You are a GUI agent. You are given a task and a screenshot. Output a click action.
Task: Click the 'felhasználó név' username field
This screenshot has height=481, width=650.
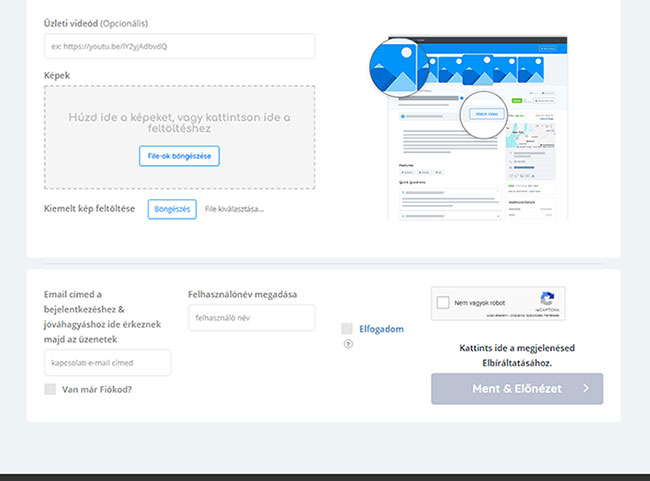tap(251, 318)
